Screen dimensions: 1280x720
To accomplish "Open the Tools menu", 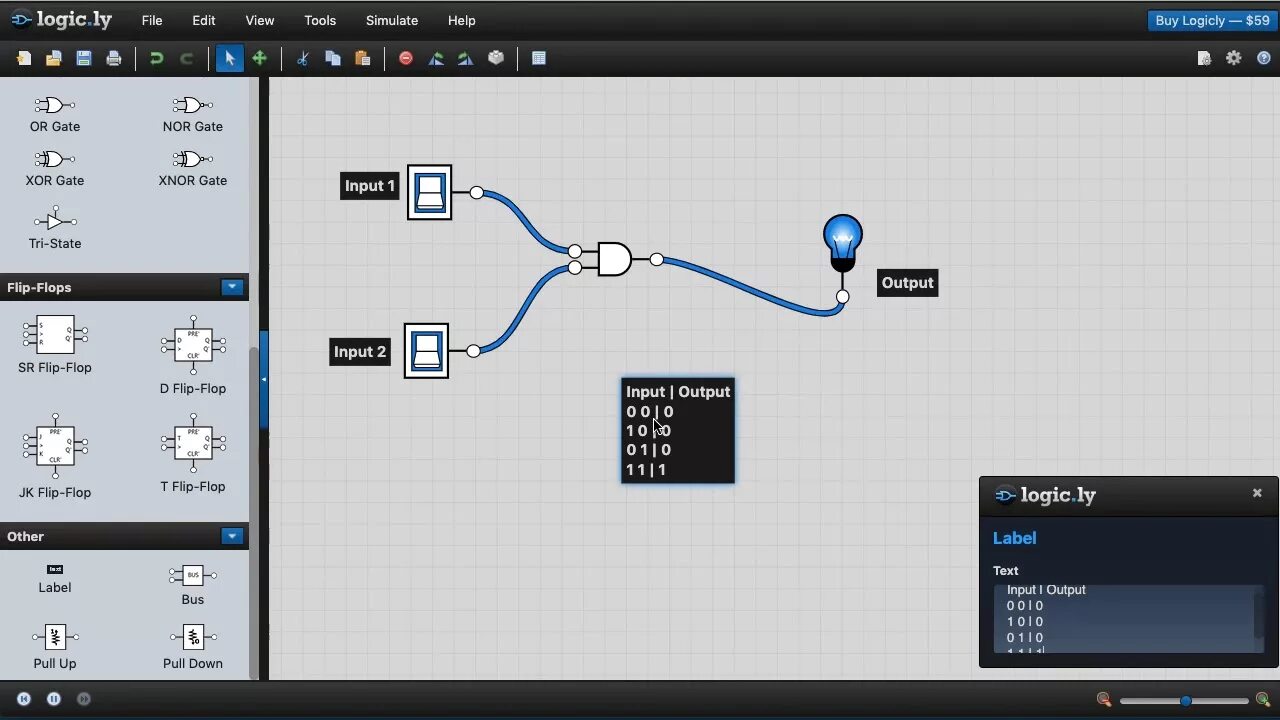I will [319, 20].
